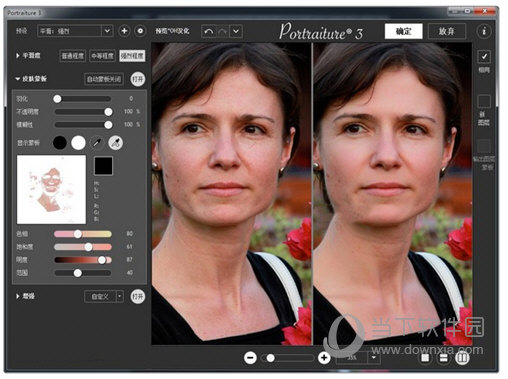Choose white mask display circle
The image size is (508, 379).
[78, 143]
